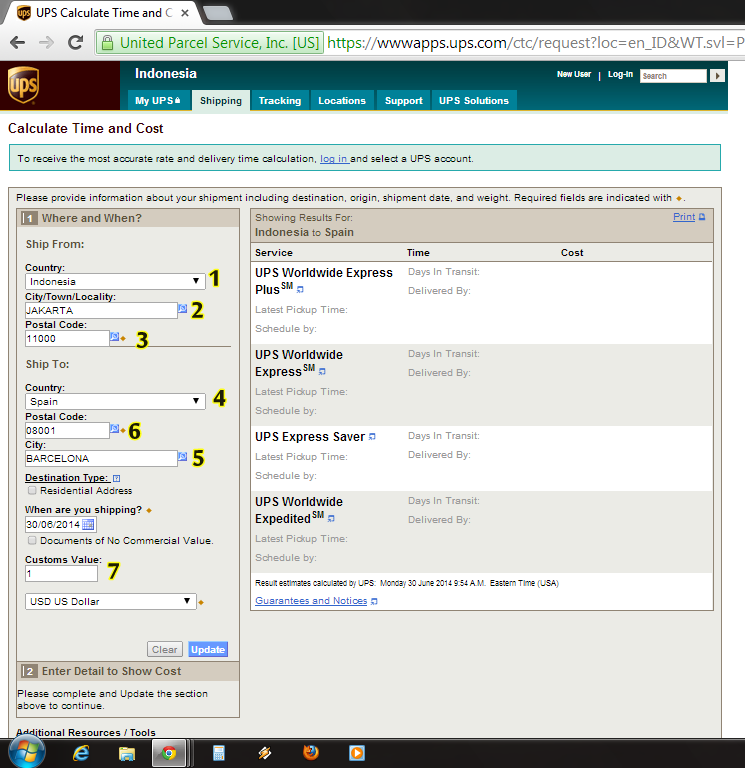This screenshot has height=768, width=745.
Task: Click icon beside Guarantees and Notices
Action: [374, 601]
